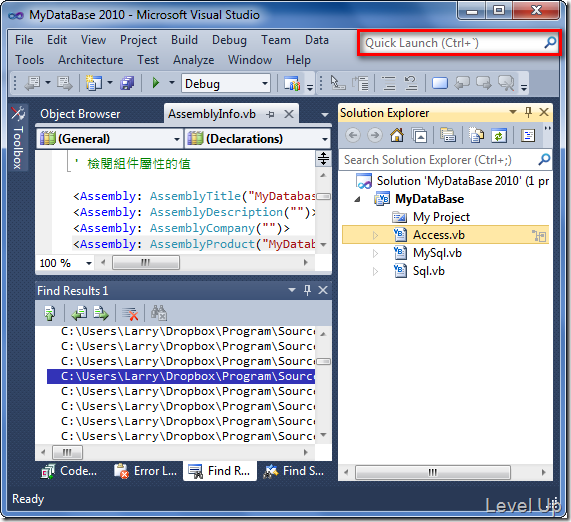
Task: Click Refresh icon in Solution Explorer
Action: (x=499, y=136)
